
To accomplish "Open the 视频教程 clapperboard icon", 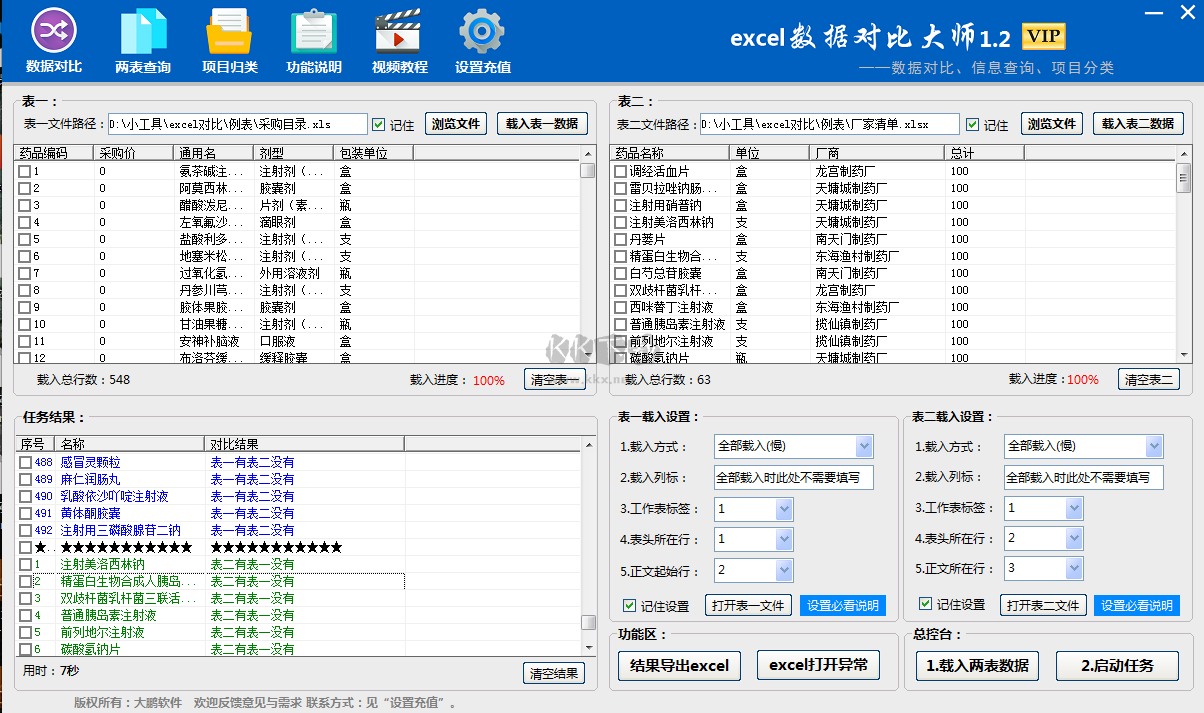I will point(399,30).
